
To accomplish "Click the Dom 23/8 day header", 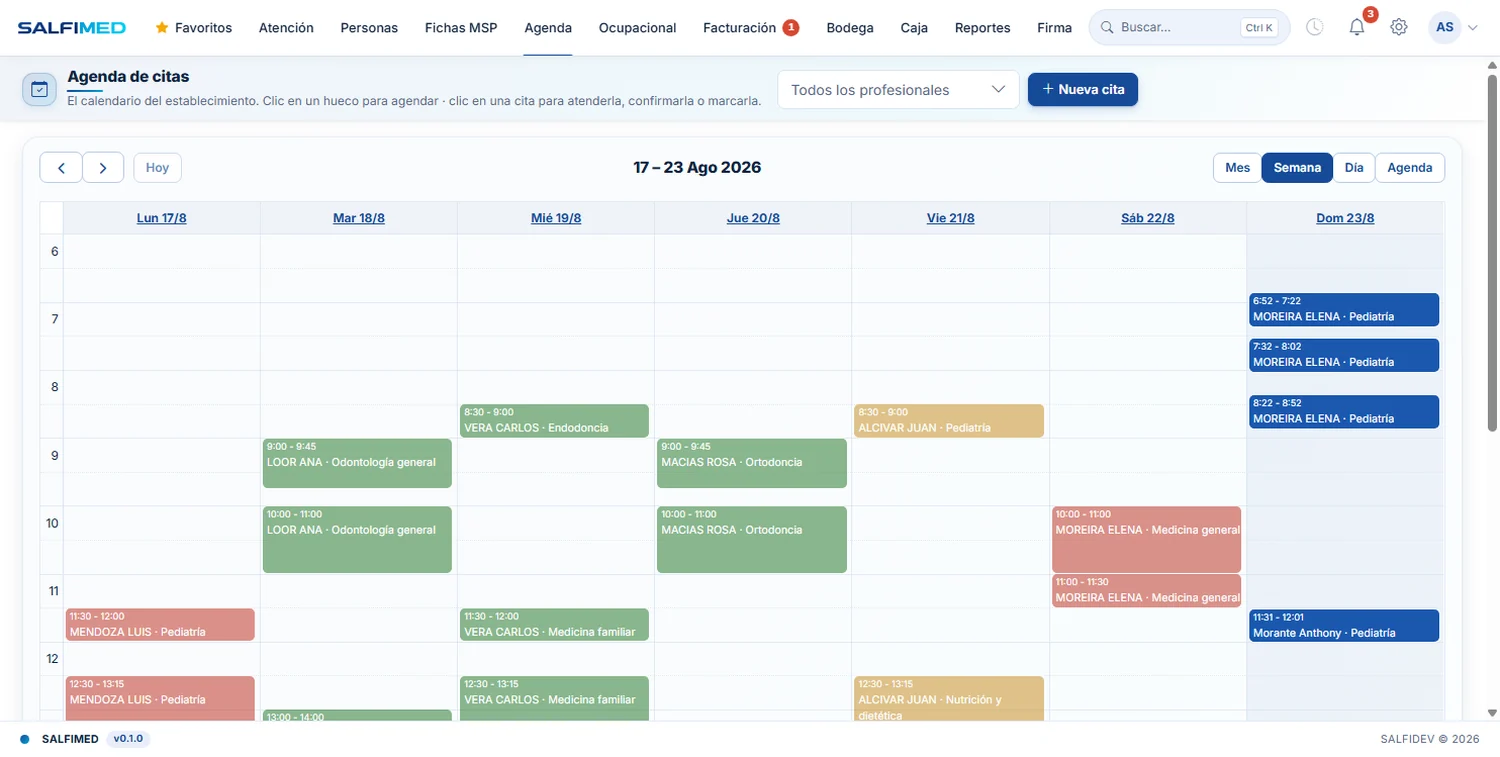I will point(1345,218).
